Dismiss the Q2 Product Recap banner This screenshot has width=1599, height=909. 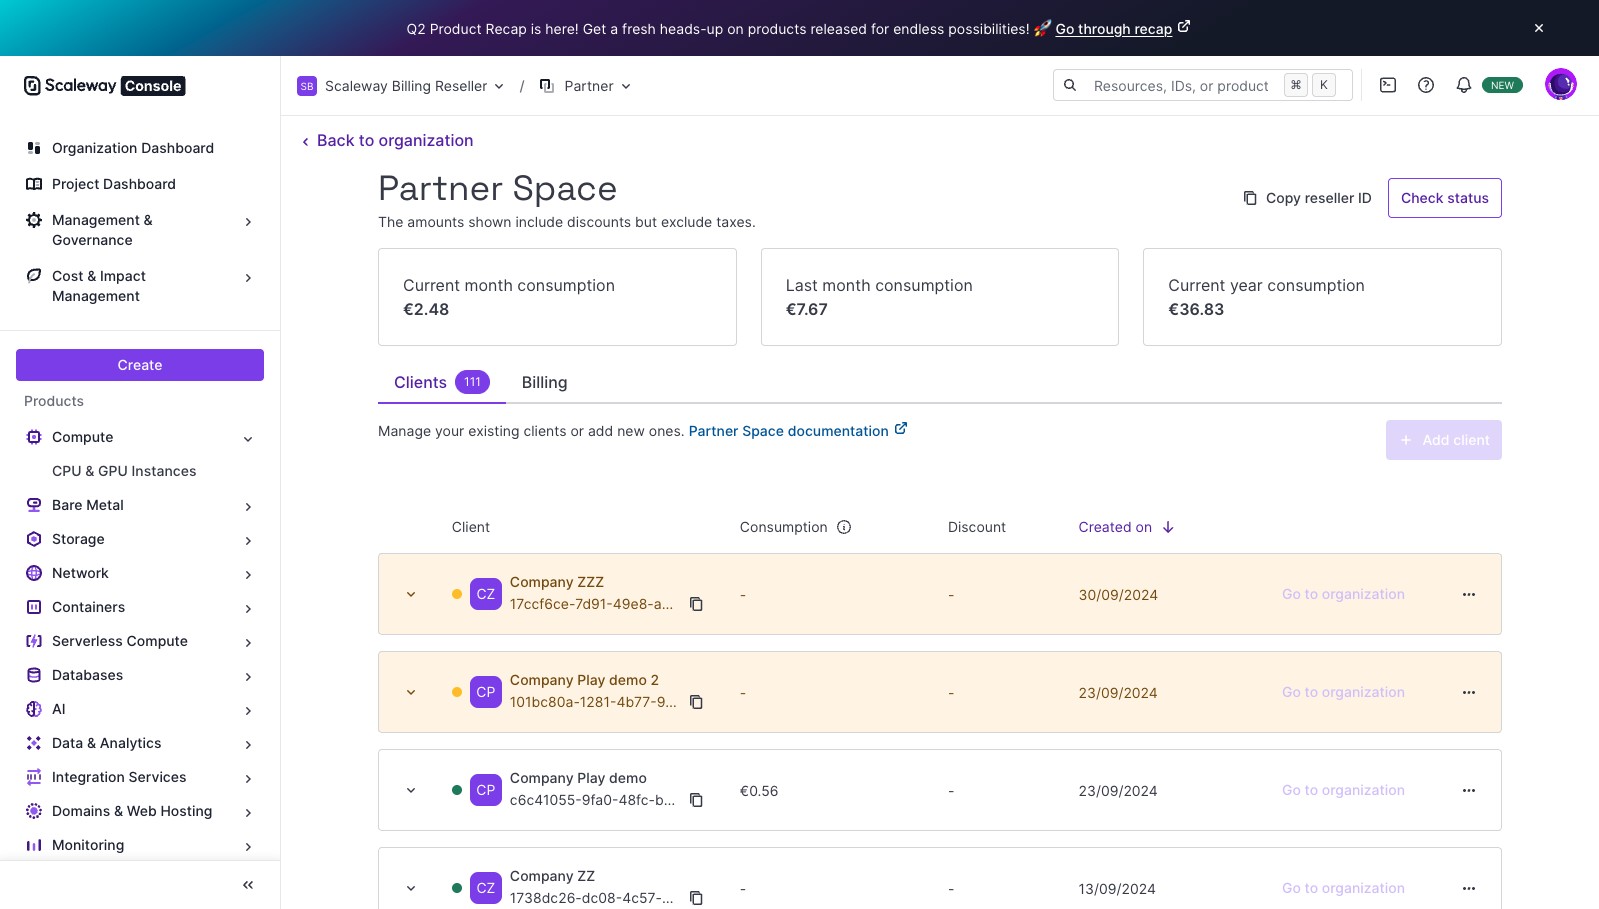1539,28
